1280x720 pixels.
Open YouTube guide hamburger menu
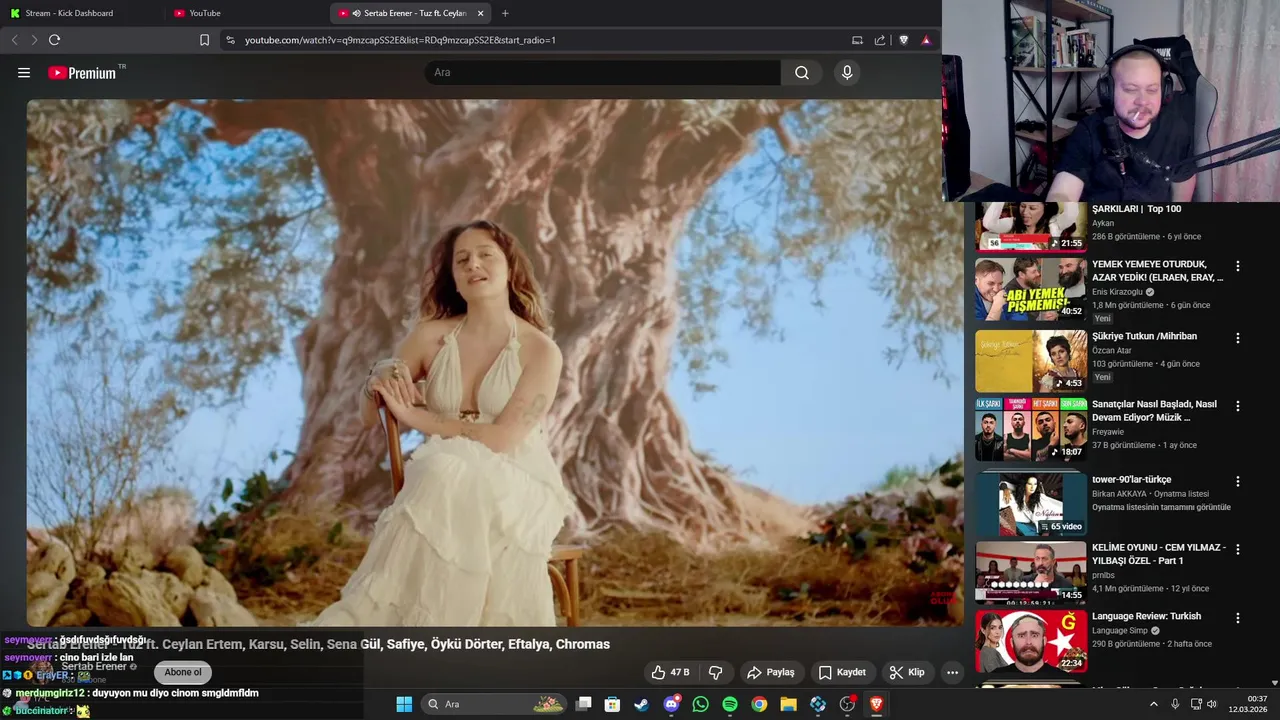pos(24,73)
